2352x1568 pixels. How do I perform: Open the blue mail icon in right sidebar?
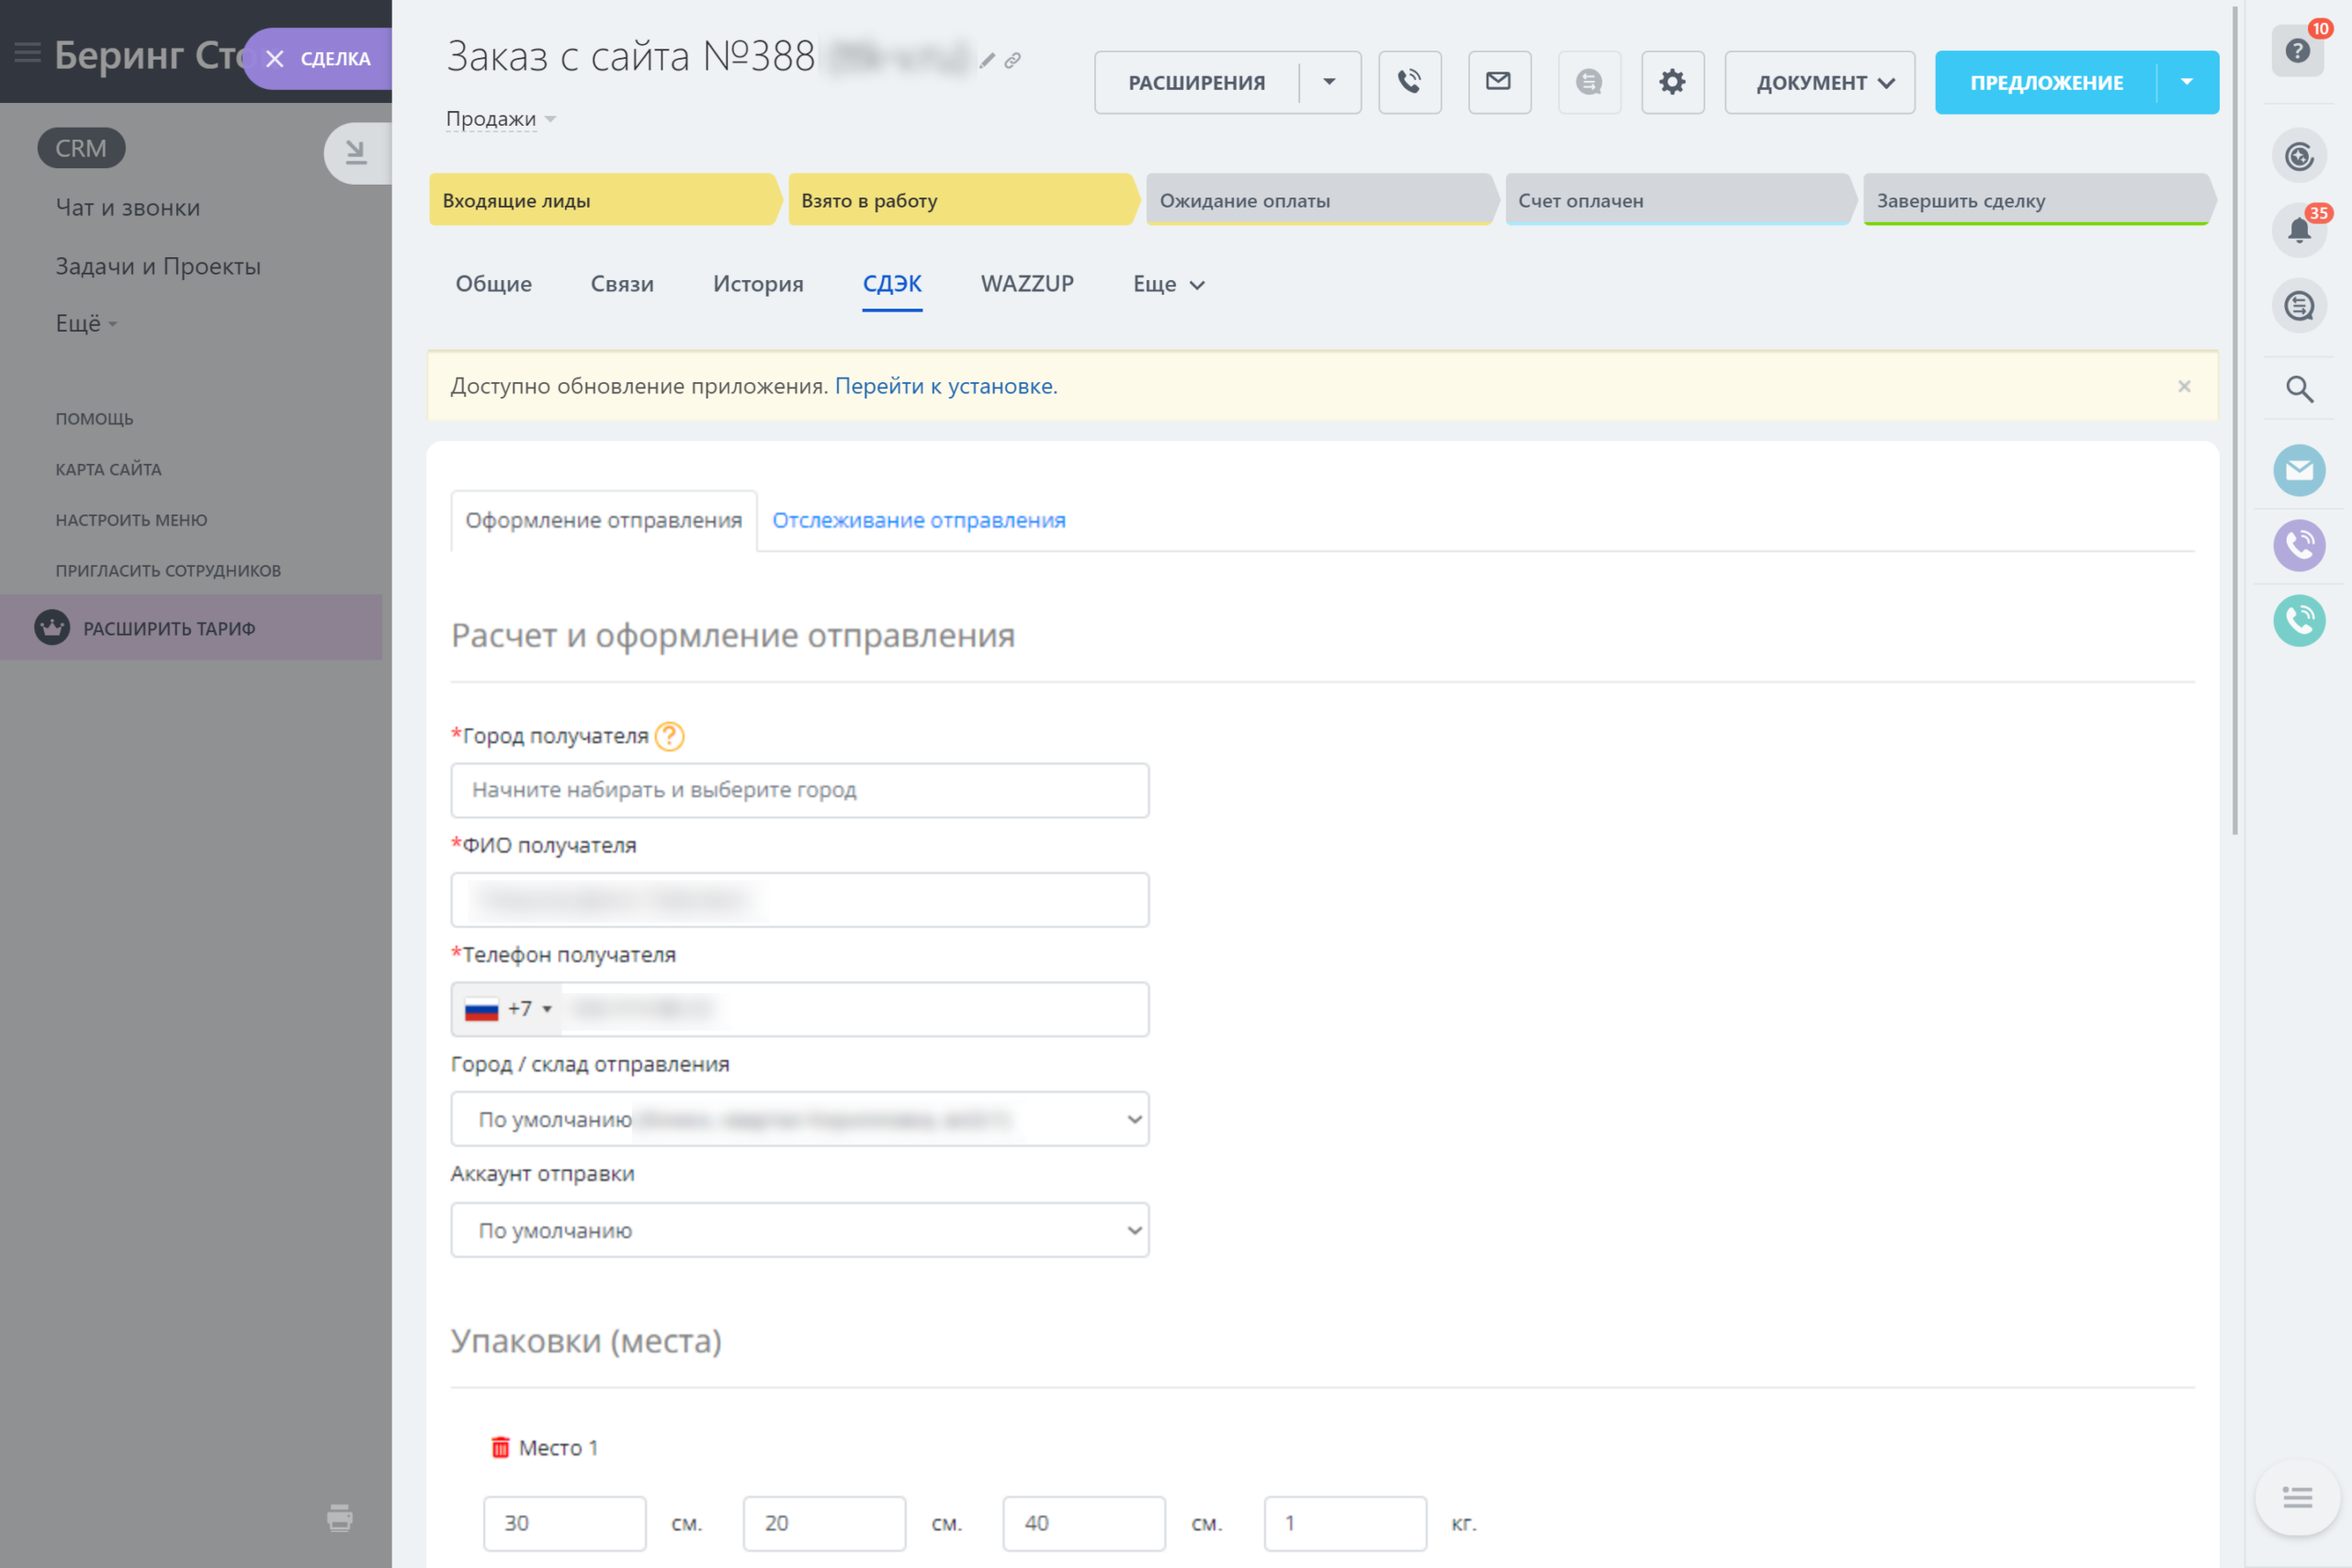2299,470
